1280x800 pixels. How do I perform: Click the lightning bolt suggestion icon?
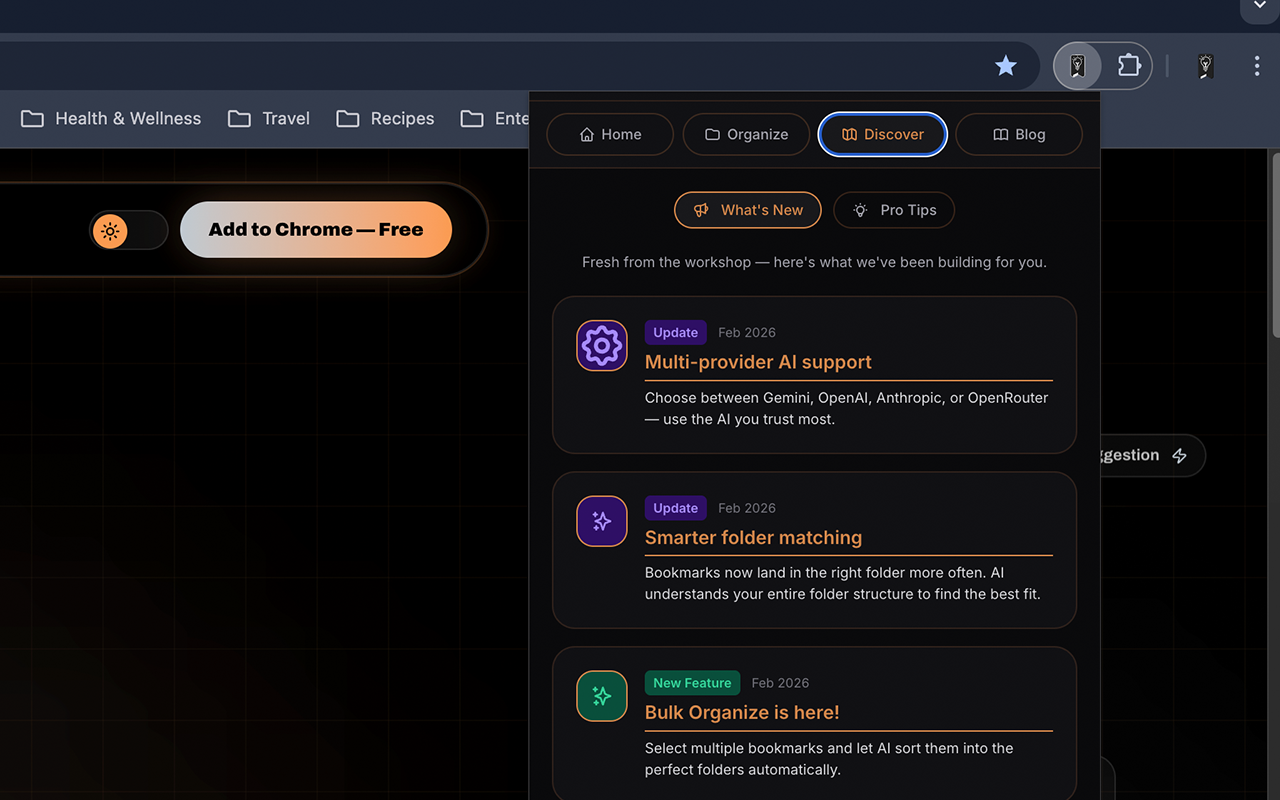tap(1180, 456)
